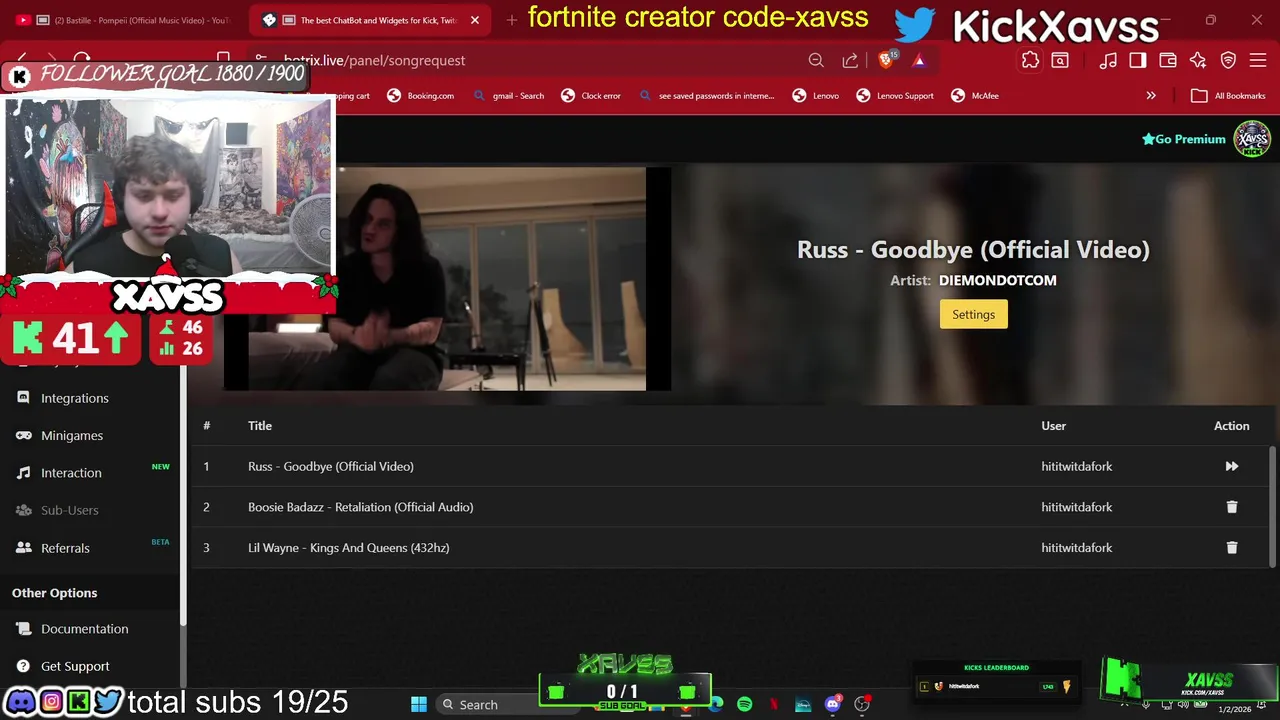The height and width of the screenshot is (720, 1280).
Task: Open Spotify from the taskbar
Action: [x=744, y=704]
